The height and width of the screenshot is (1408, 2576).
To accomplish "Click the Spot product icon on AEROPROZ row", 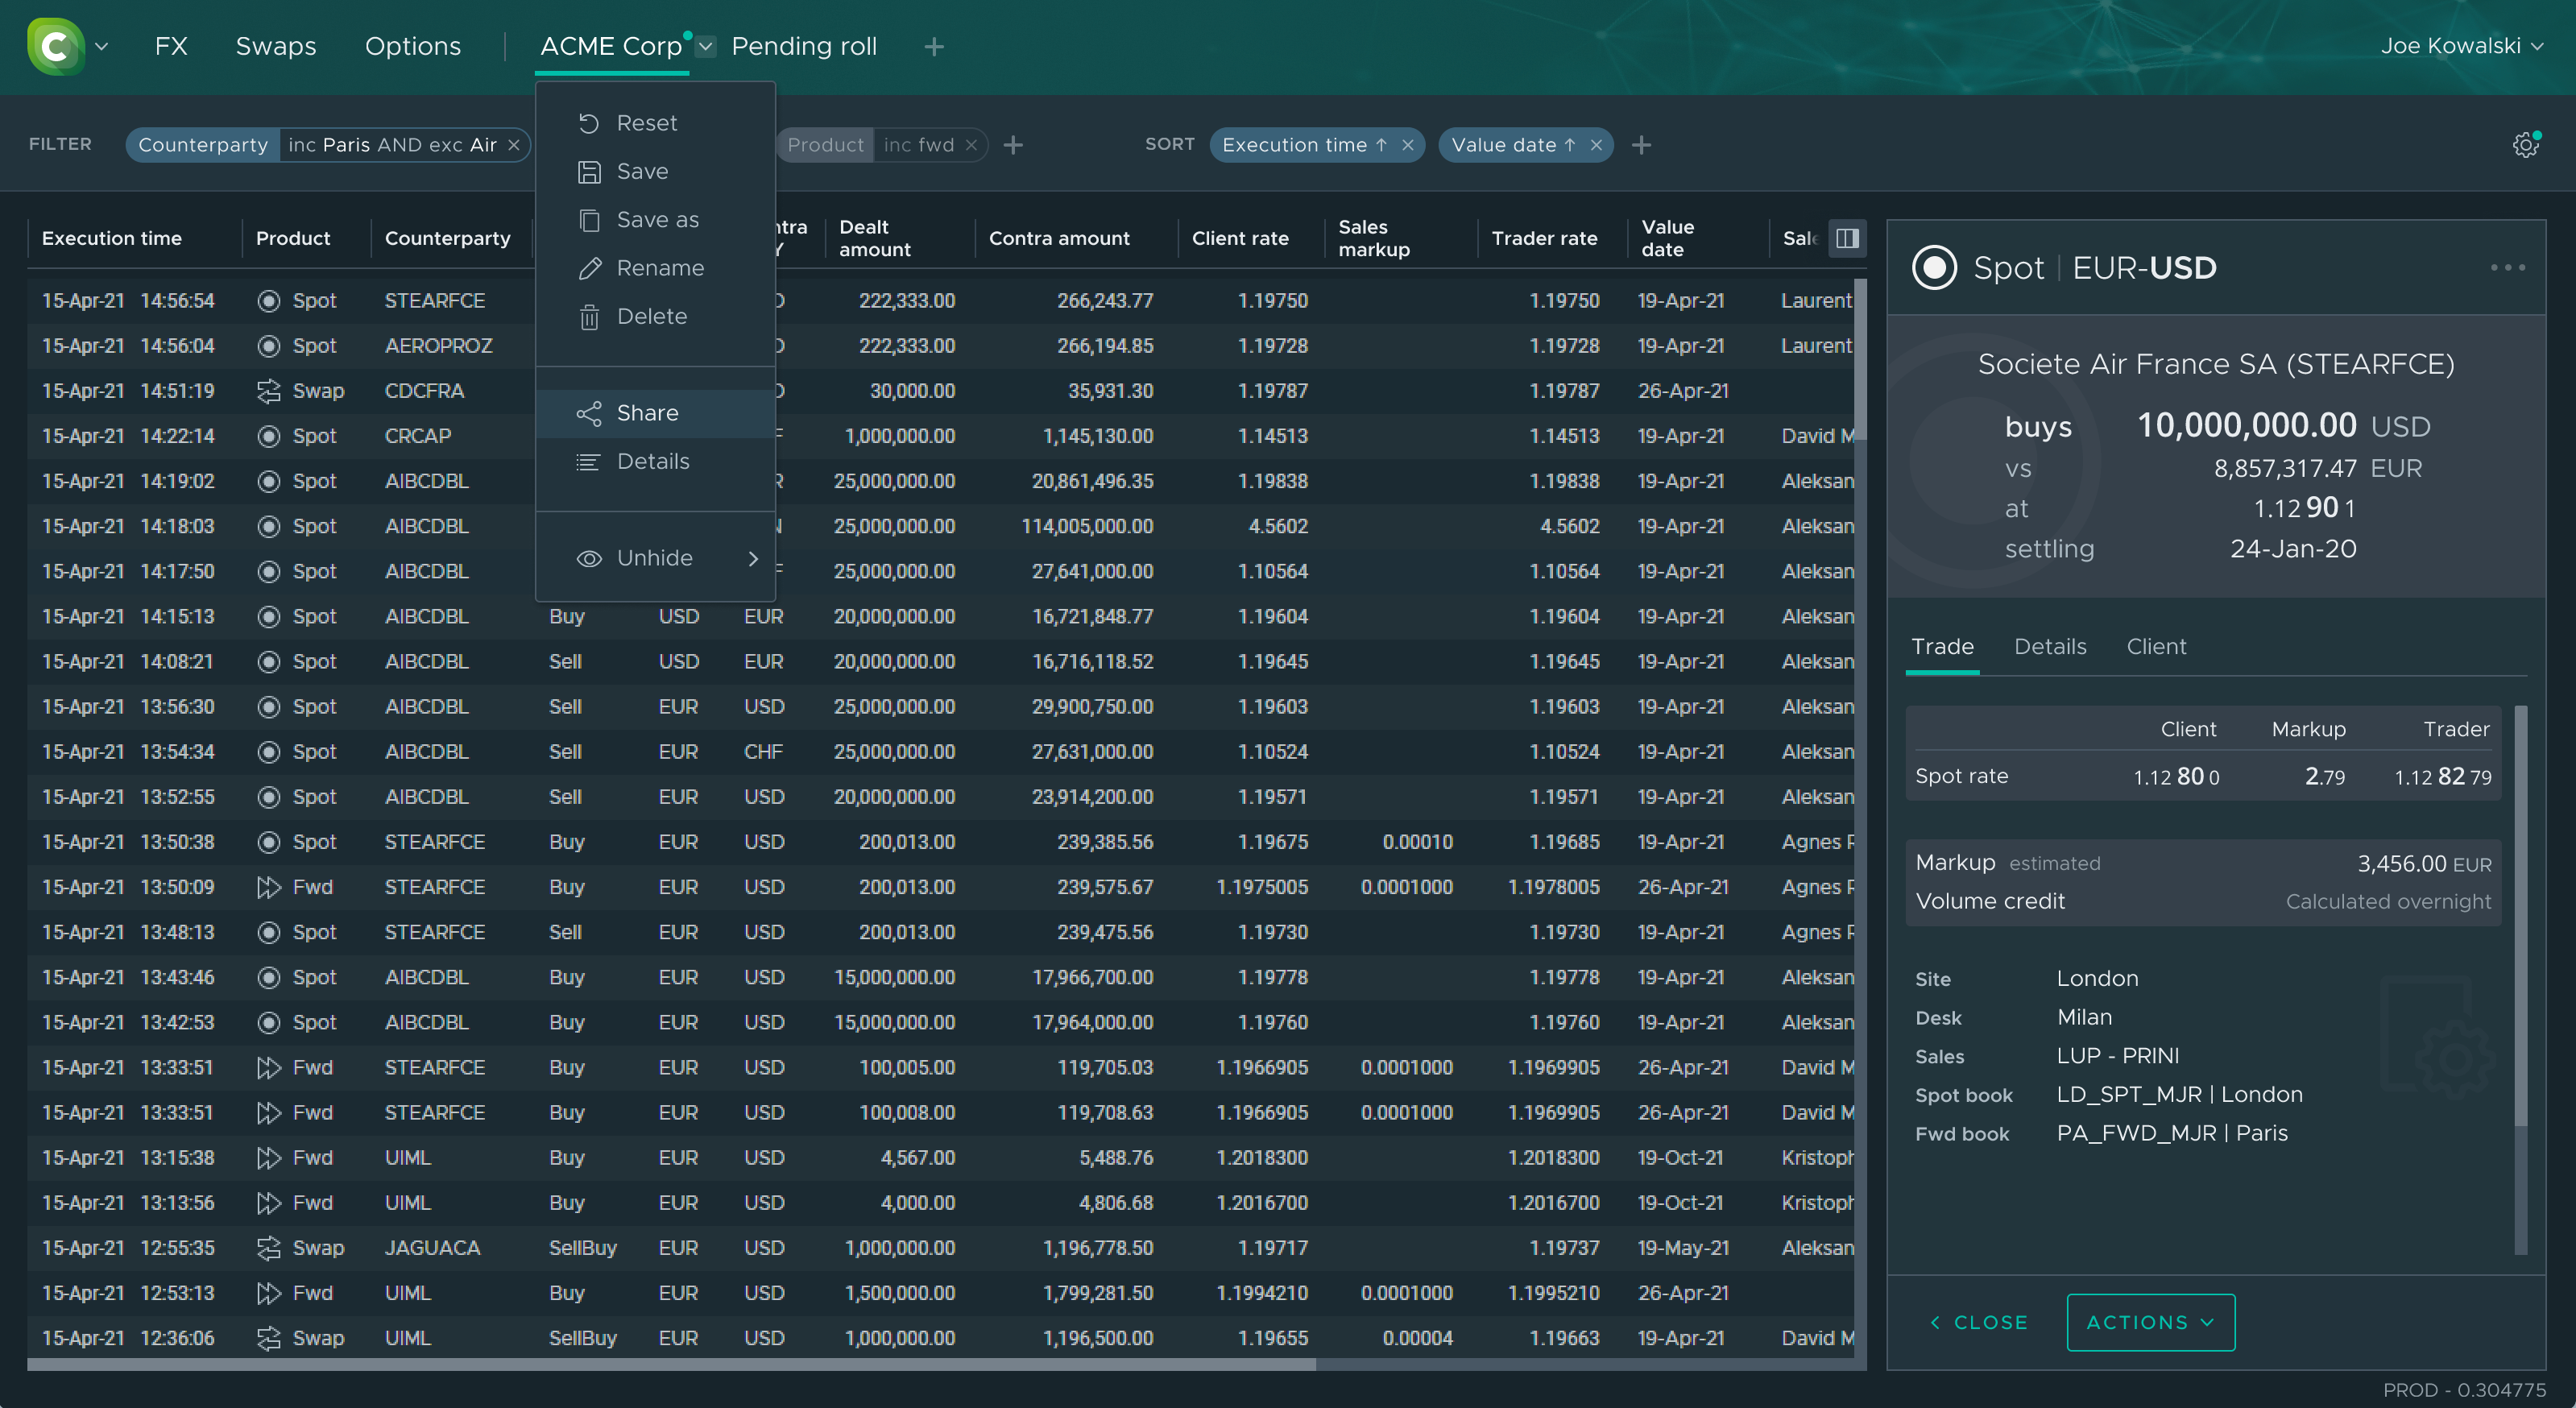I will [268, 345].
